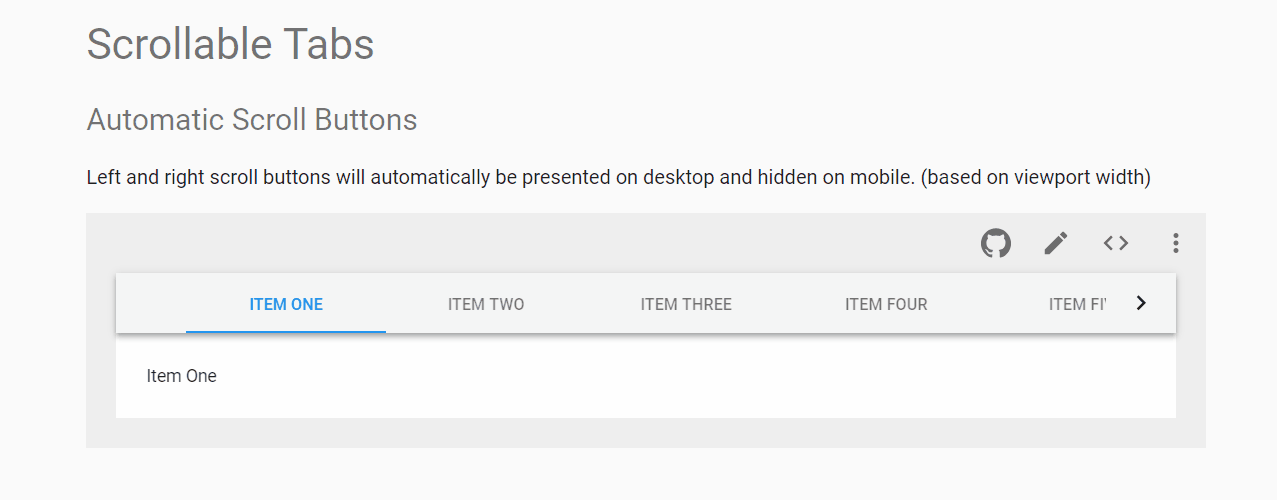The width and height of the screenshot is (1277, 500).
Task: Click the '(based on viewport width)' text
Action: tap(1036, 178)
